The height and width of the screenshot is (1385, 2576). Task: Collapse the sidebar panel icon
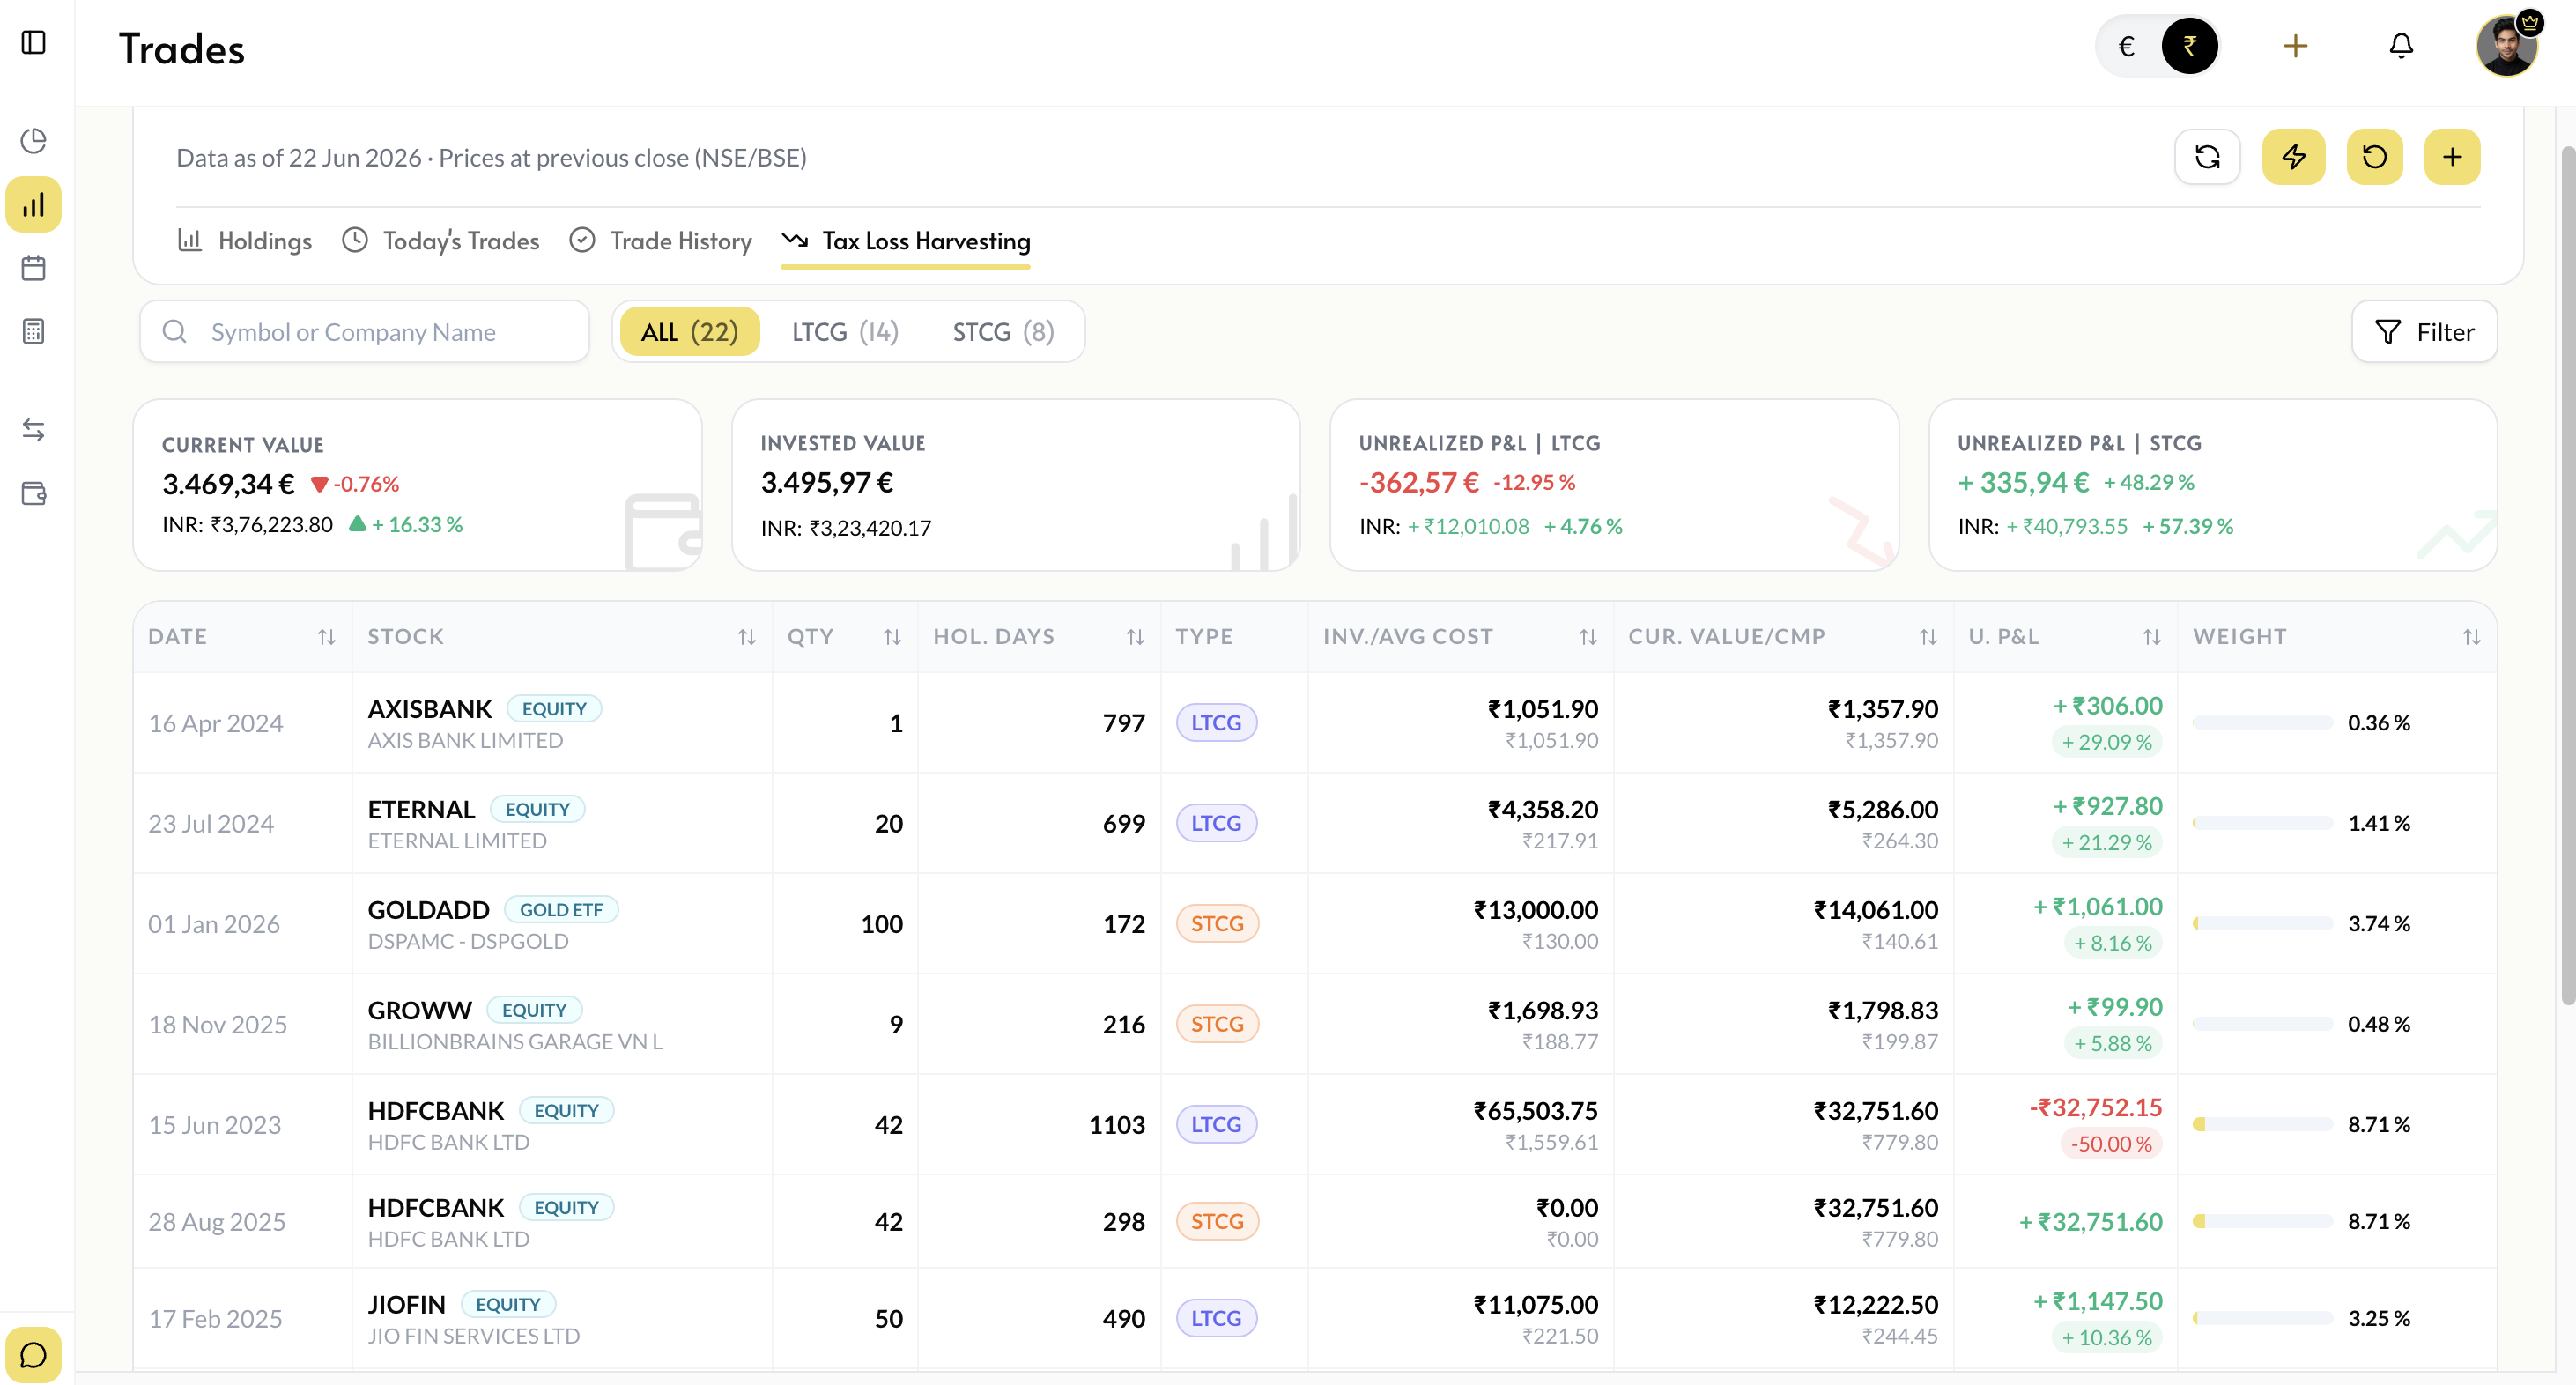coord(34,42)
